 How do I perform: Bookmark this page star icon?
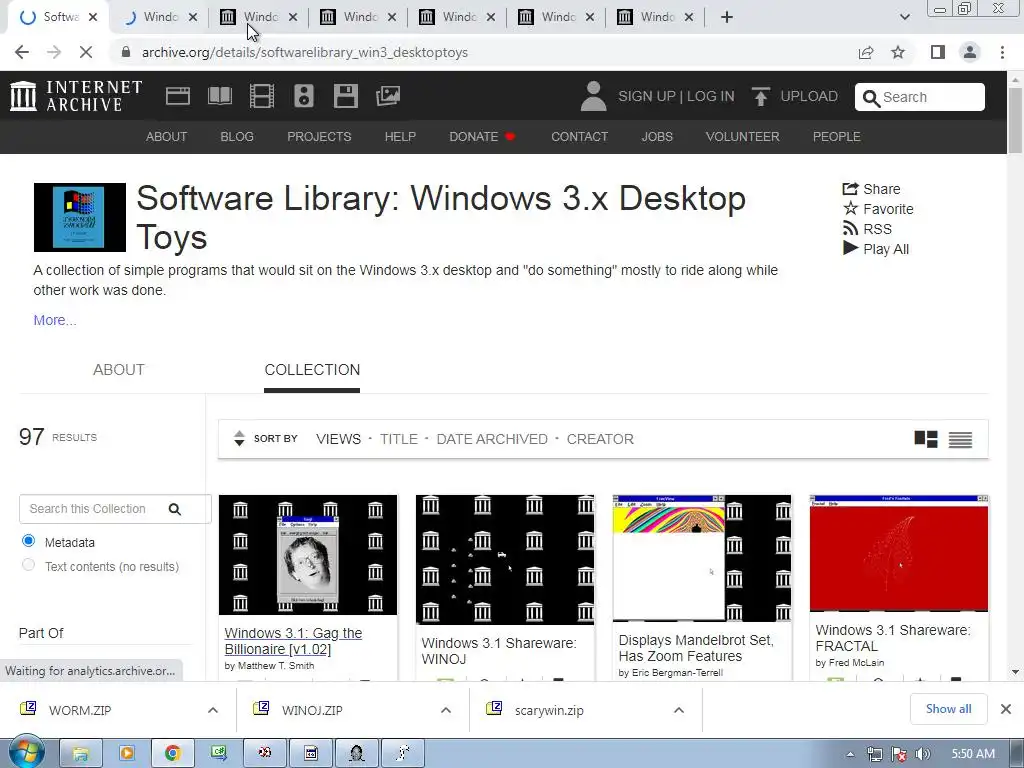click(898, 52)
